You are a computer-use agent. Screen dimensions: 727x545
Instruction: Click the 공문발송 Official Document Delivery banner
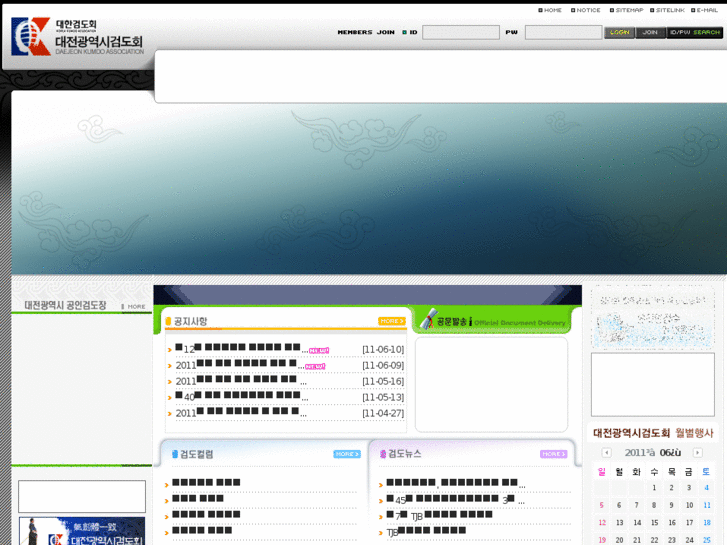(492, 320)
